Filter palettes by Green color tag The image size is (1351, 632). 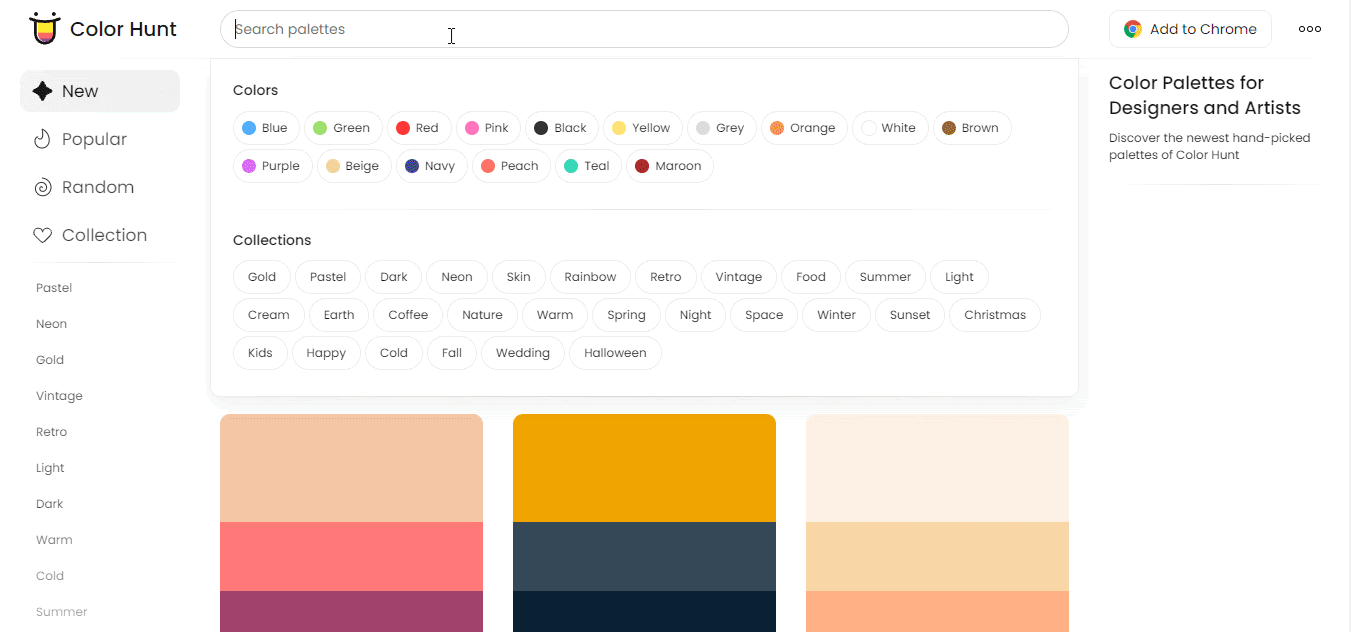pyautogui.click(x=343, y=128)
